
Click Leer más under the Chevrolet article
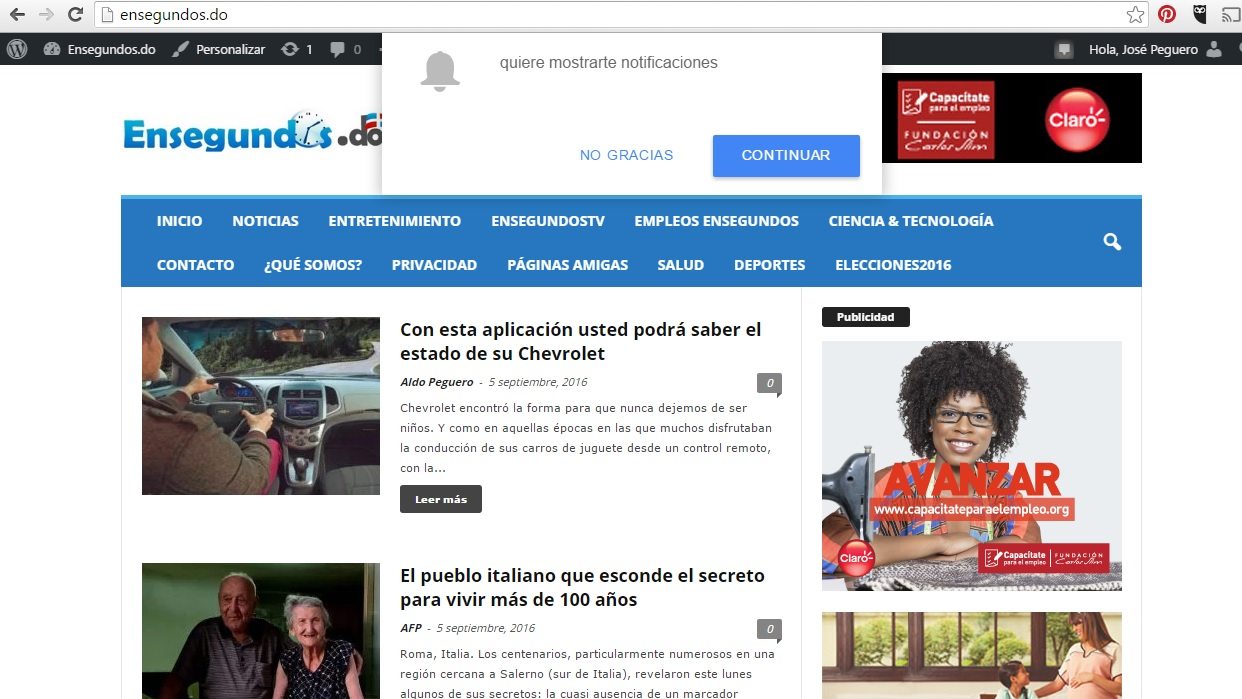pos(440,499)
